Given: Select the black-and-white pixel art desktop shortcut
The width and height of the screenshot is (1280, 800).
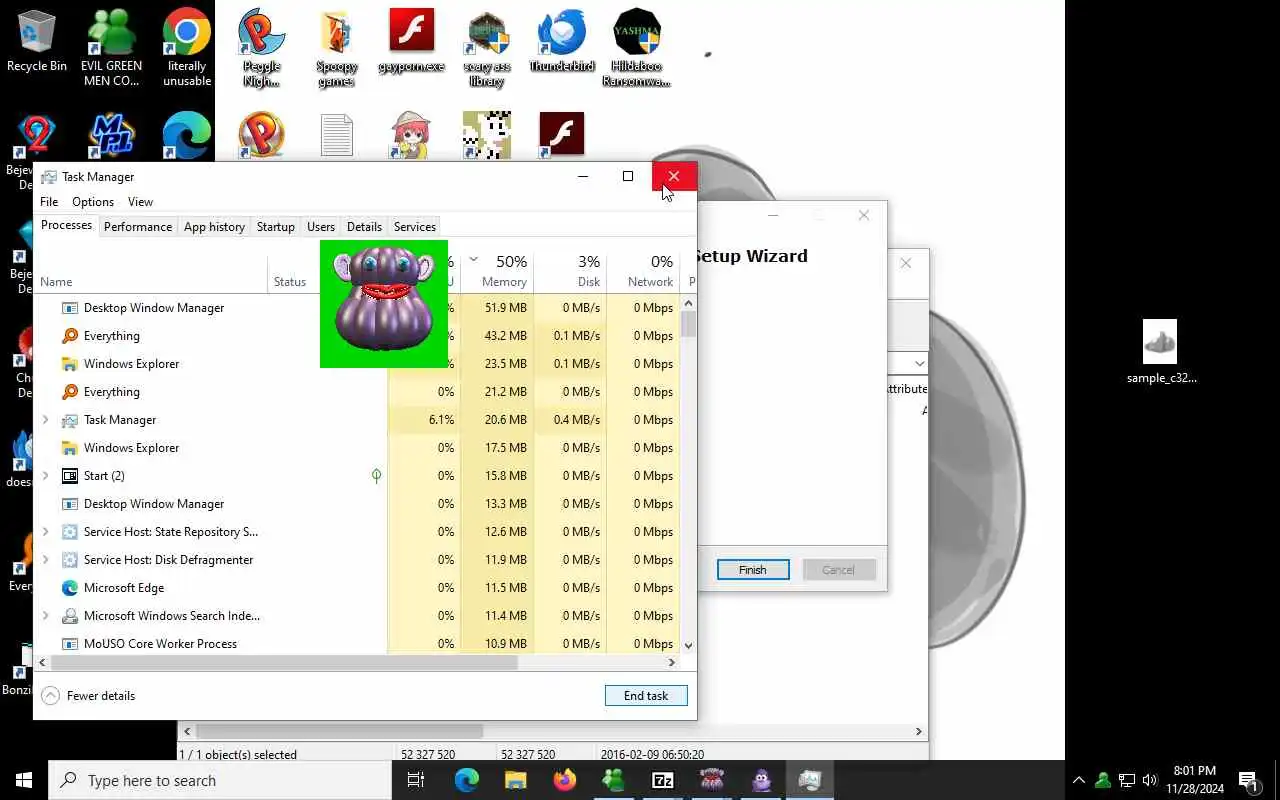Looking at the screenshot, I should [x=487, y=136].
